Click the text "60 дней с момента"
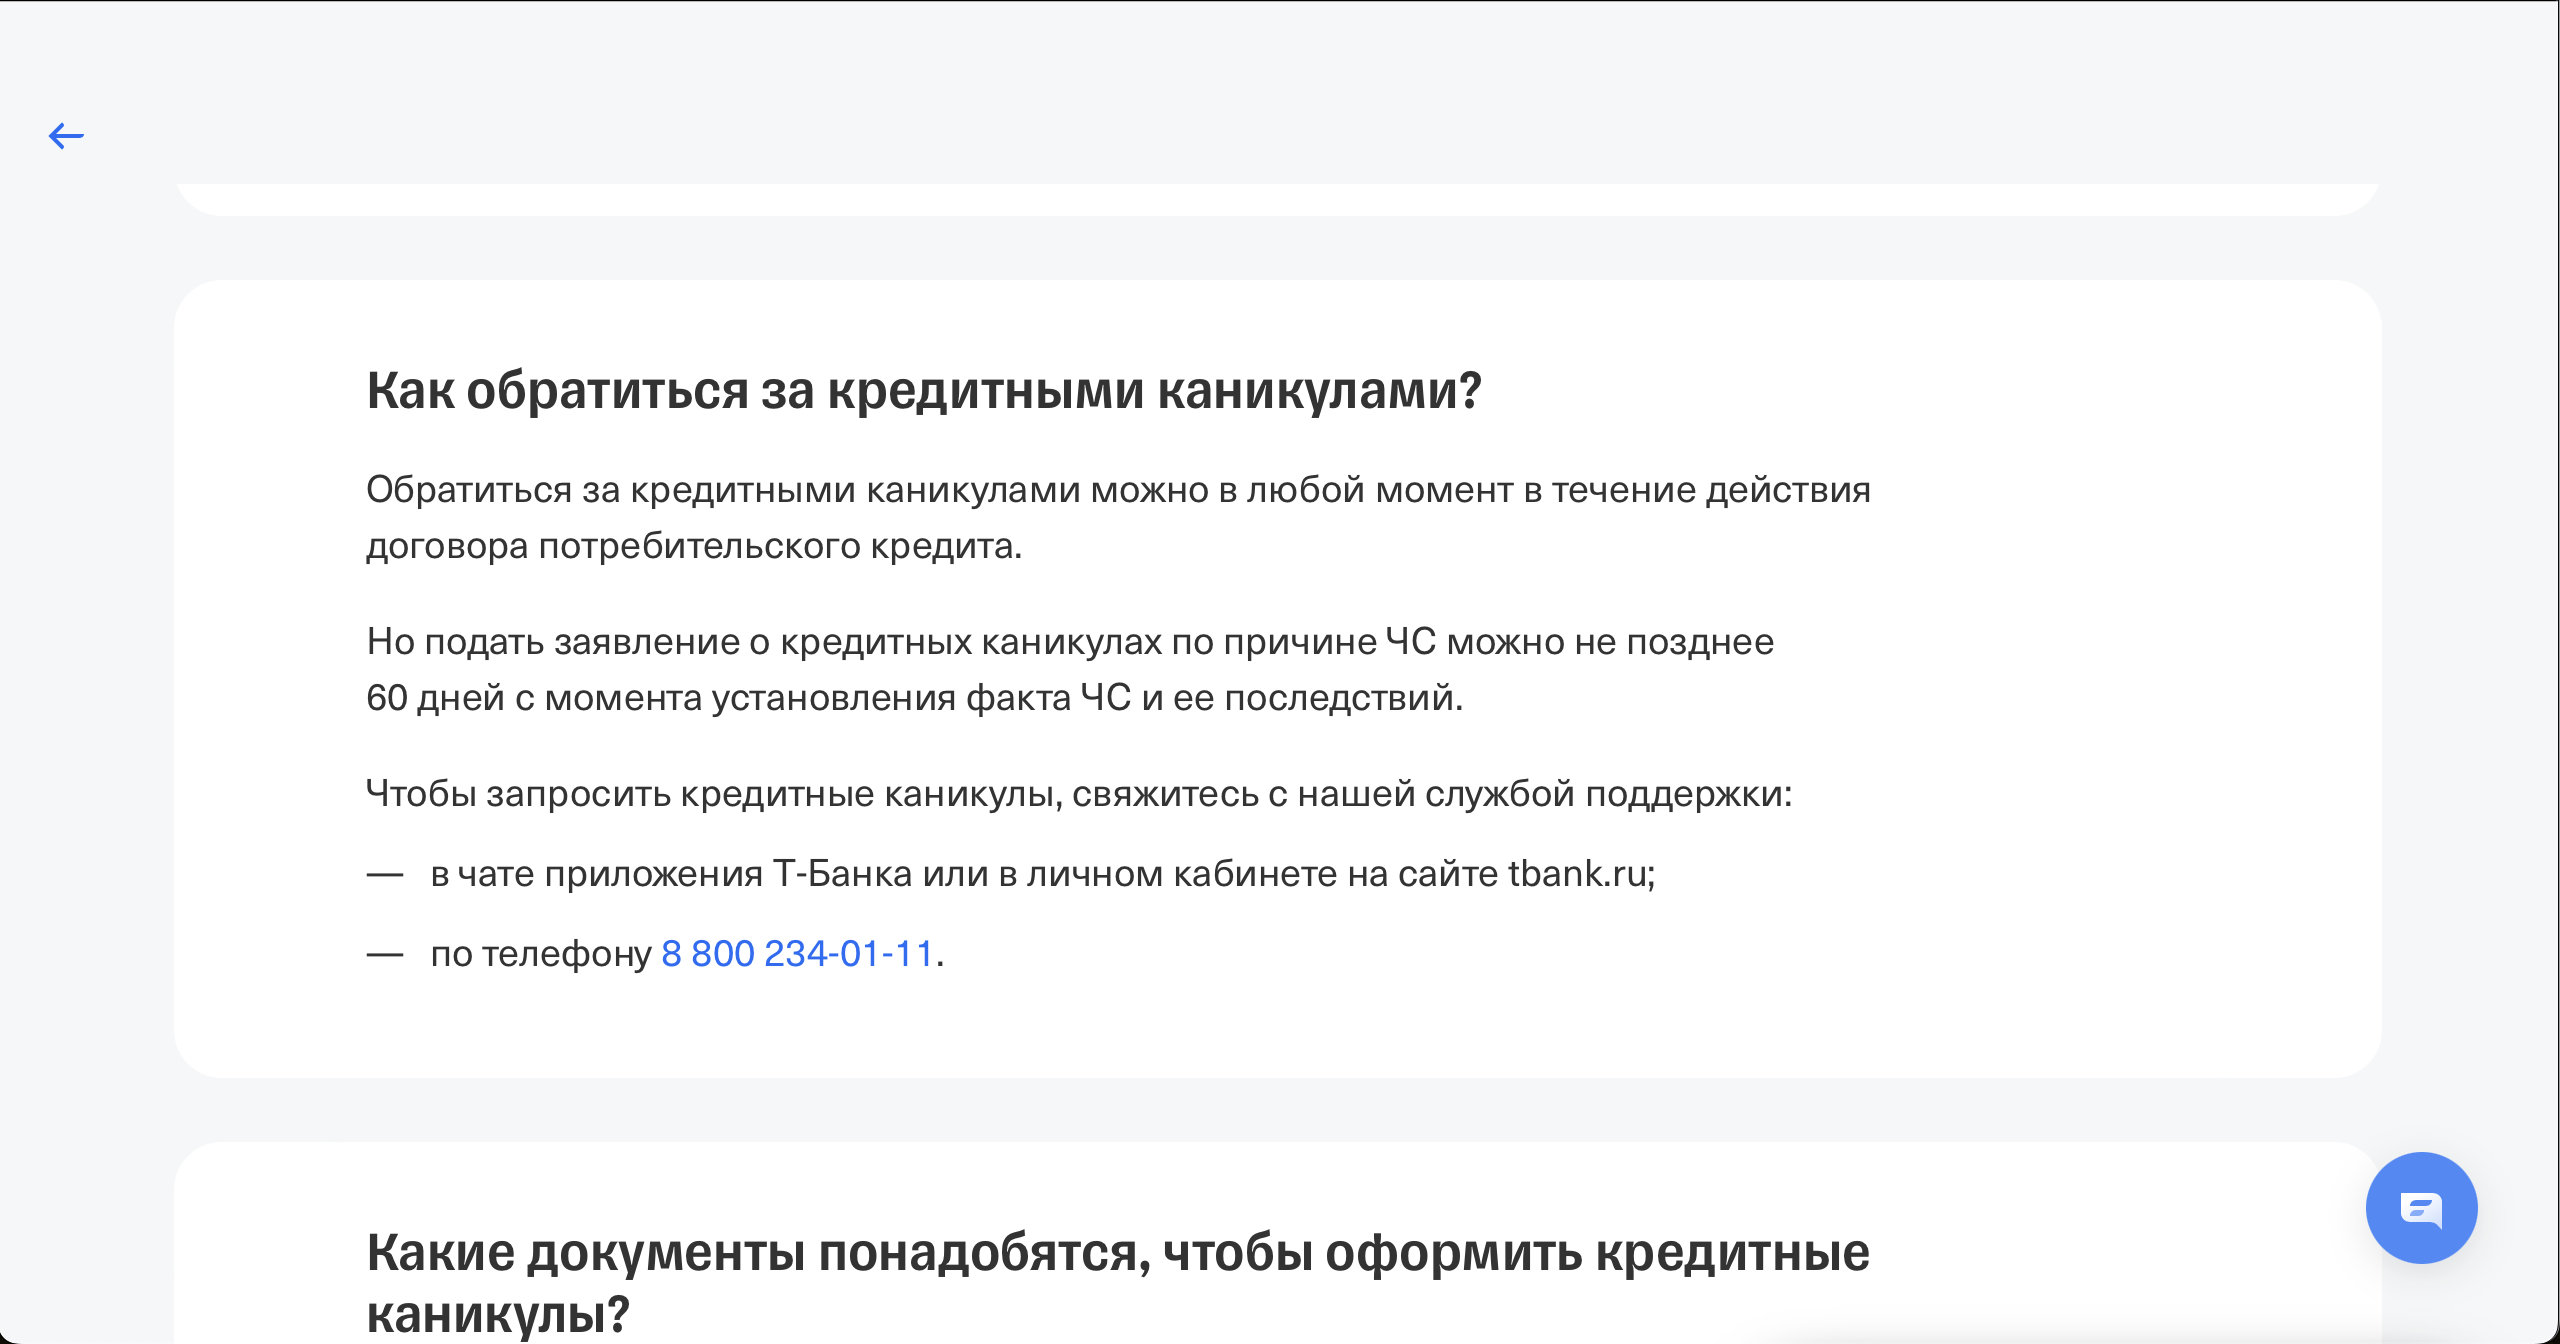This screenshot has height=1344, width=2560. (534, 698)
